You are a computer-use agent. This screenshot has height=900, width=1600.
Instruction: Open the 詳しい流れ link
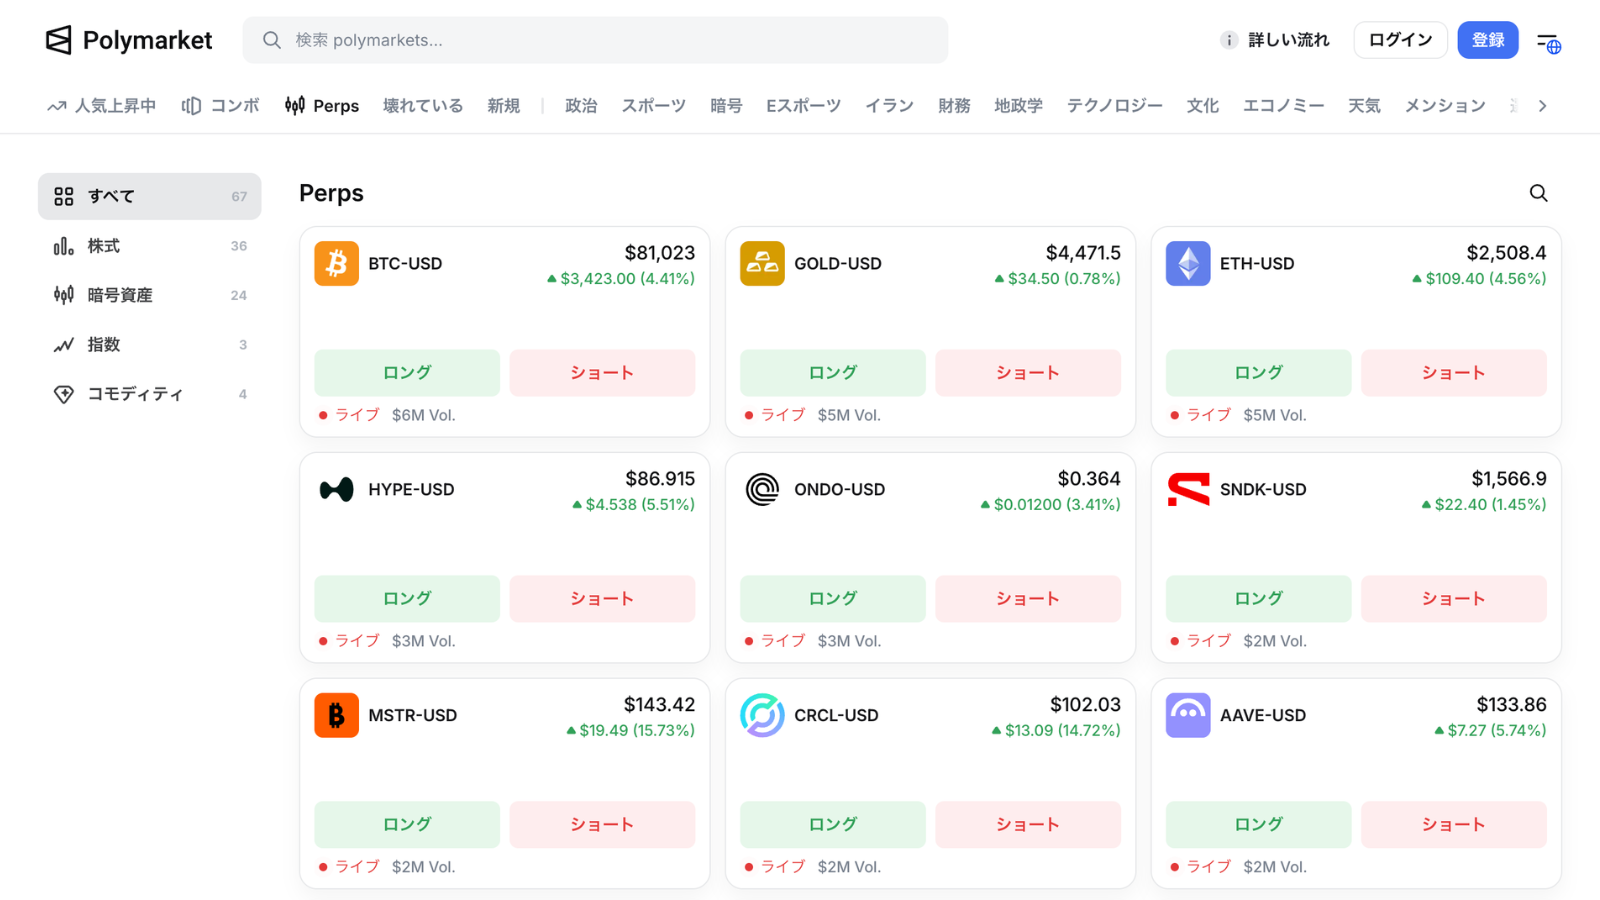coord(1289,40)
